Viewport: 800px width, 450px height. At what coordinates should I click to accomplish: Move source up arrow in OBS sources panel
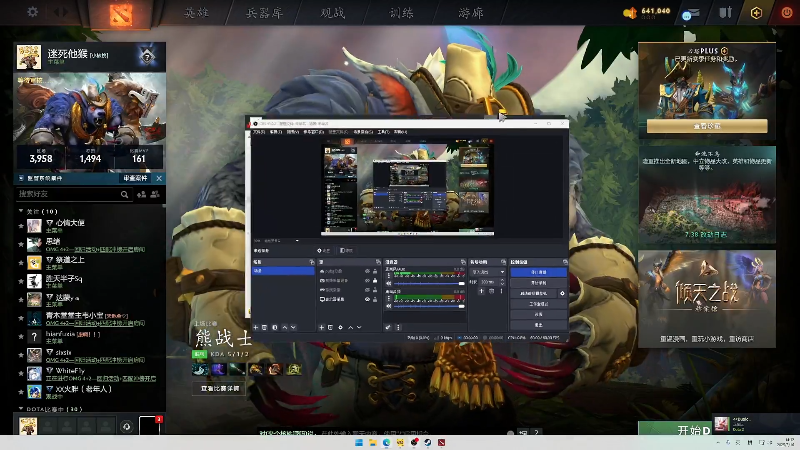[x=351, y=327]
